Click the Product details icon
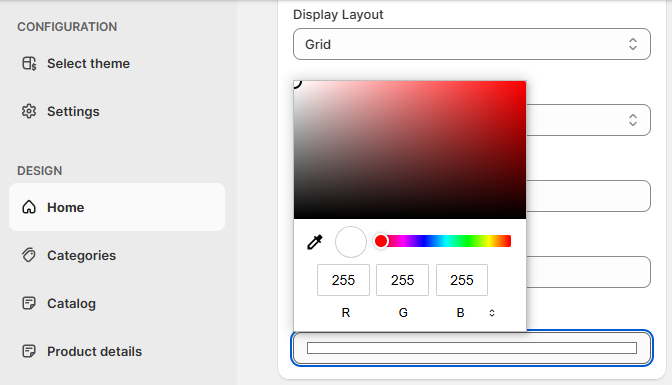Screen dimensions: 672x385 click(29, 351)
